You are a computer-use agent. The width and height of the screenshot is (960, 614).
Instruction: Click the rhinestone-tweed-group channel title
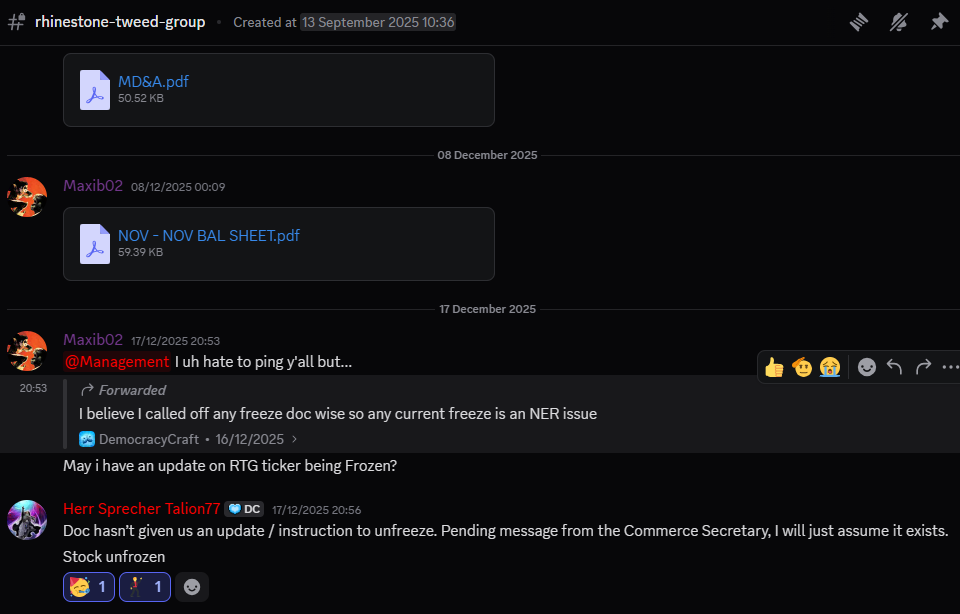[x=120, y=22]
